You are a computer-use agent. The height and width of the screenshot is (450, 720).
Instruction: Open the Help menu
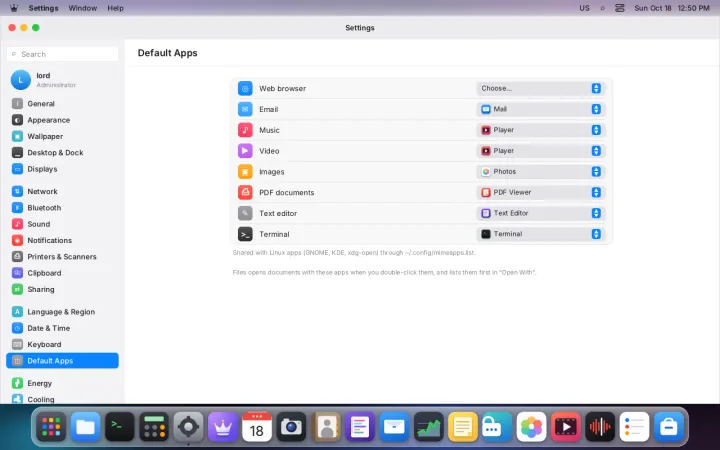(x=115, y=8)
